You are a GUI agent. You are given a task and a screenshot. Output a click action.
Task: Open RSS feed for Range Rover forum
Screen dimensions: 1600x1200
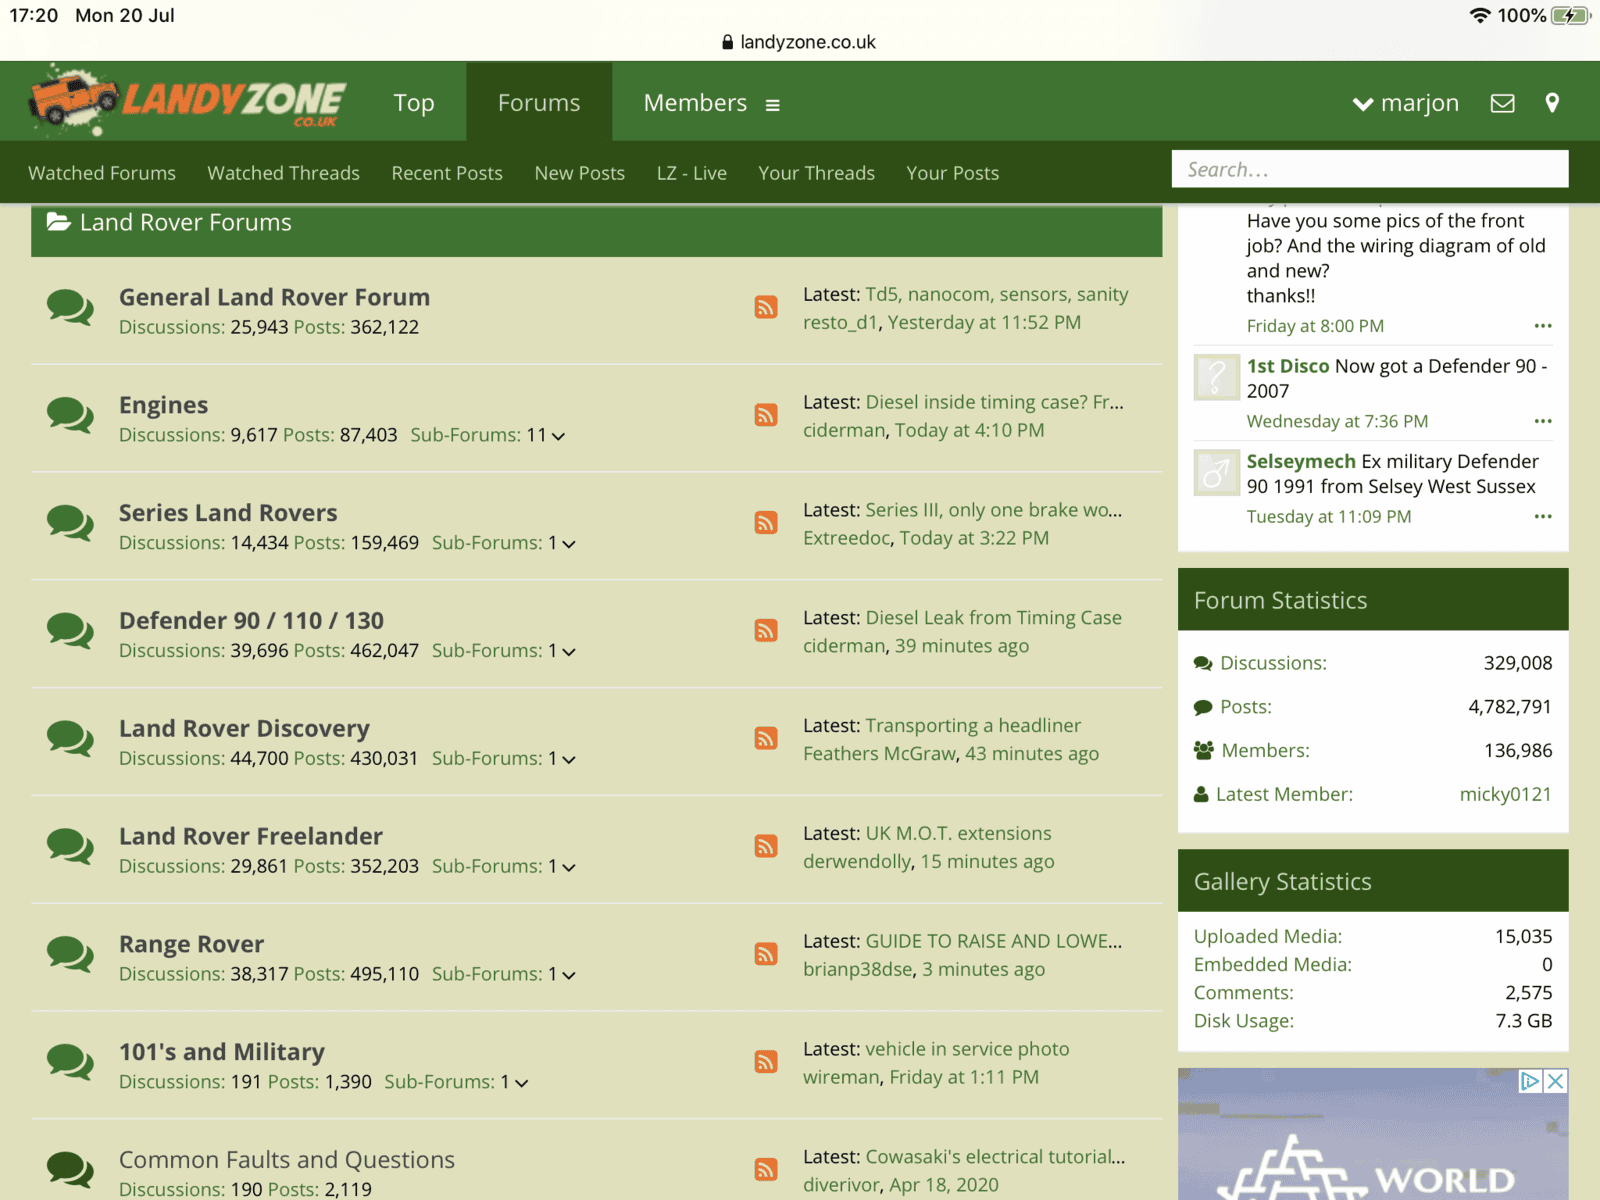click(x=766, y=954)
